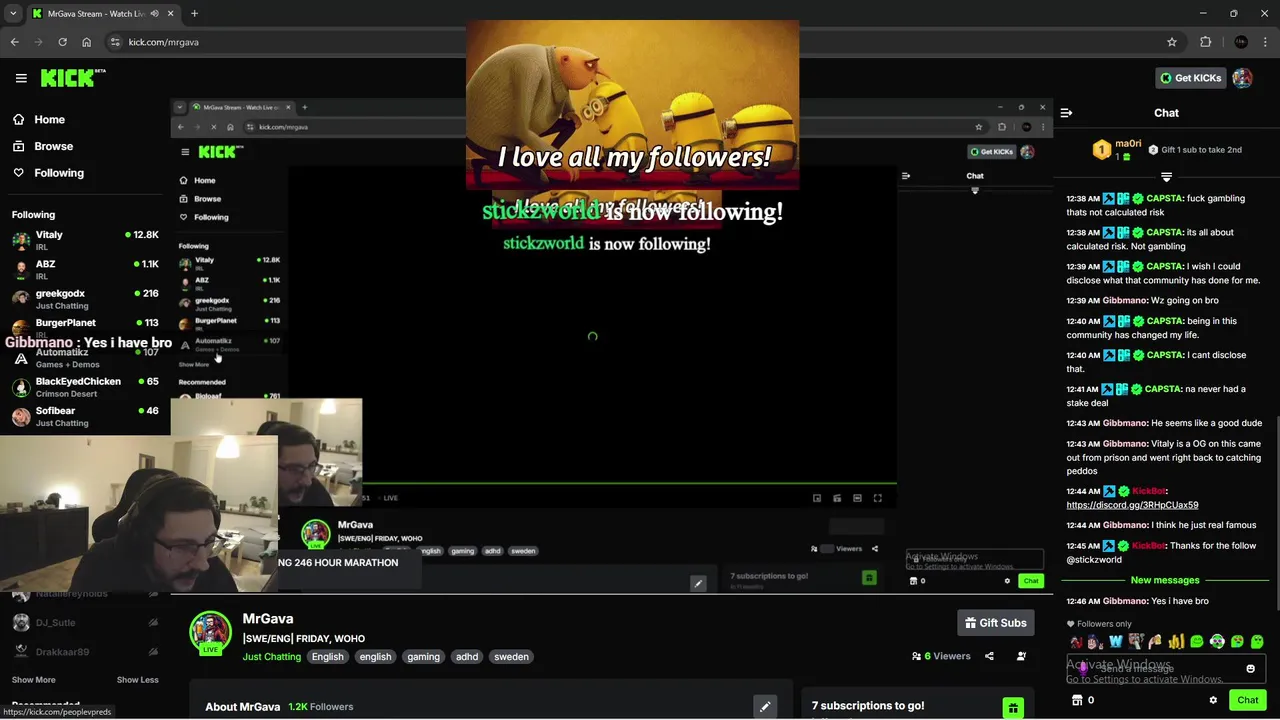Open chat settings gear icon
The width and height of the screenshot is (1280, 720).
1213,700
